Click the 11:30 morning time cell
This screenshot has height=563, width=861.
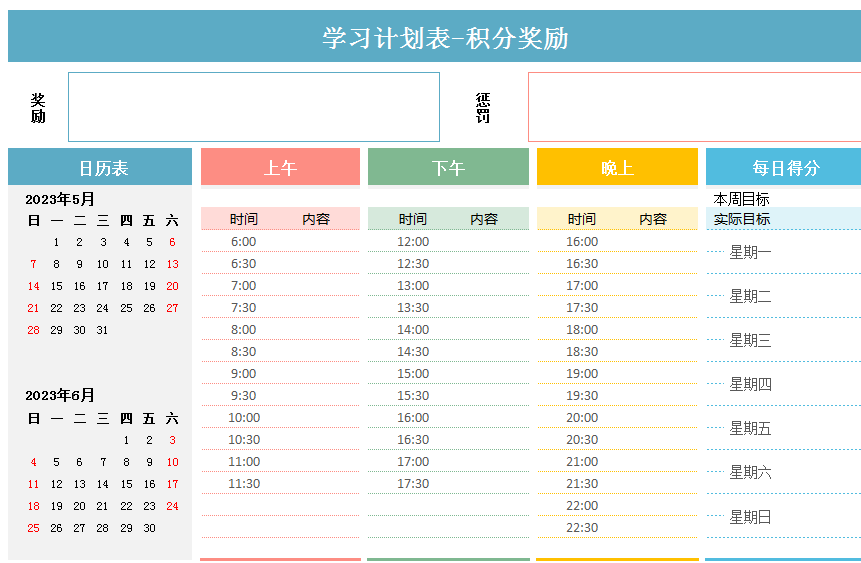[244, 483]
